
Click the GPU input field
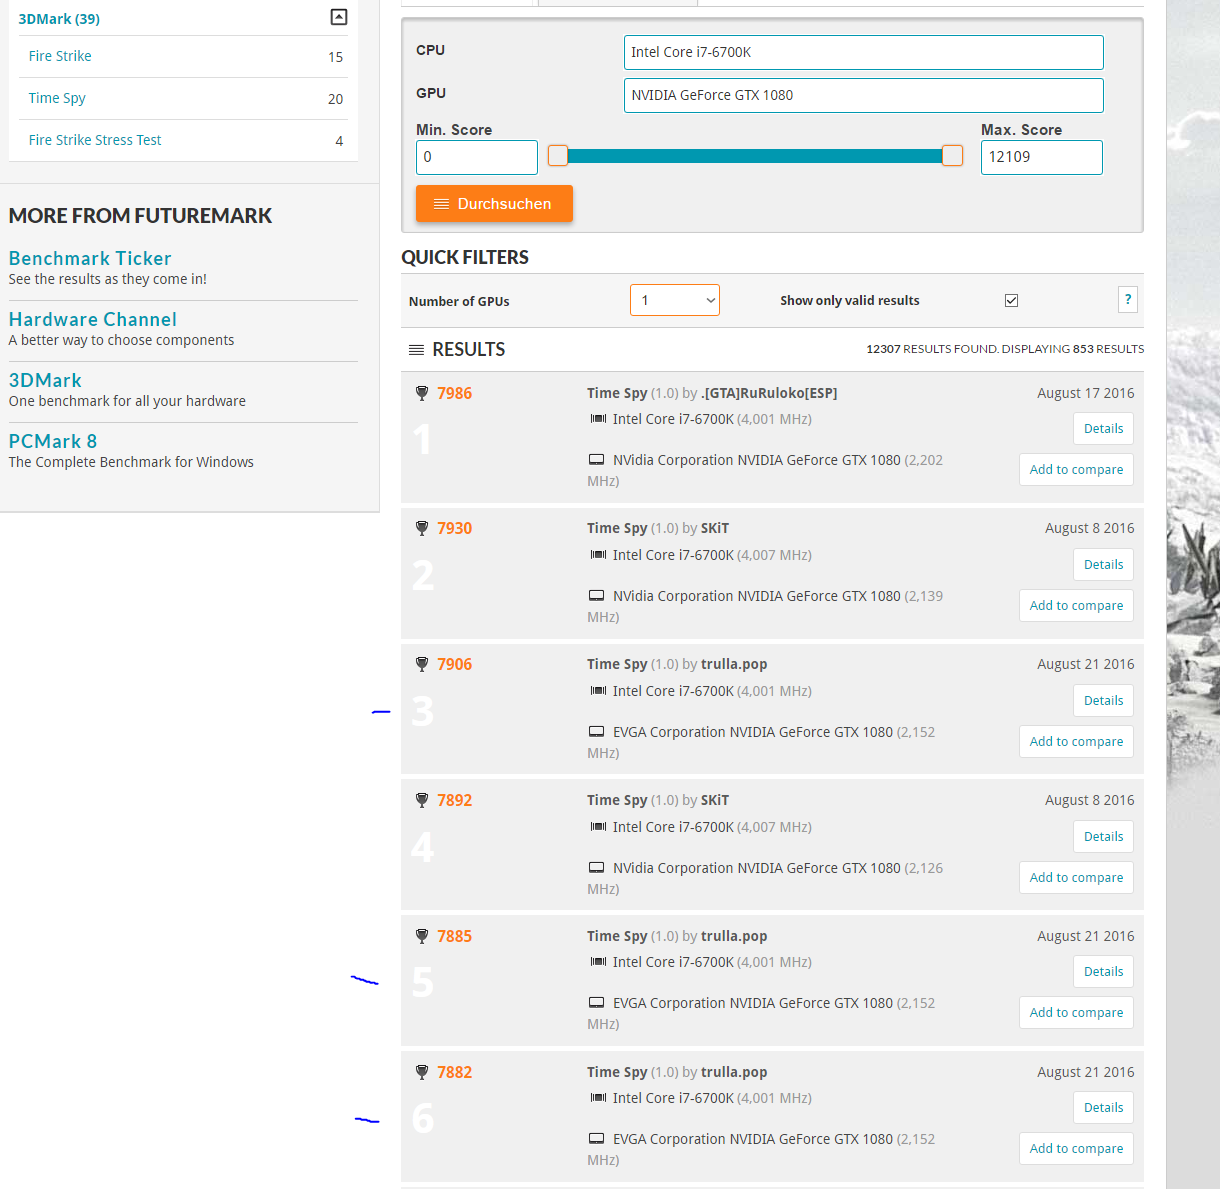click(864, 95)
